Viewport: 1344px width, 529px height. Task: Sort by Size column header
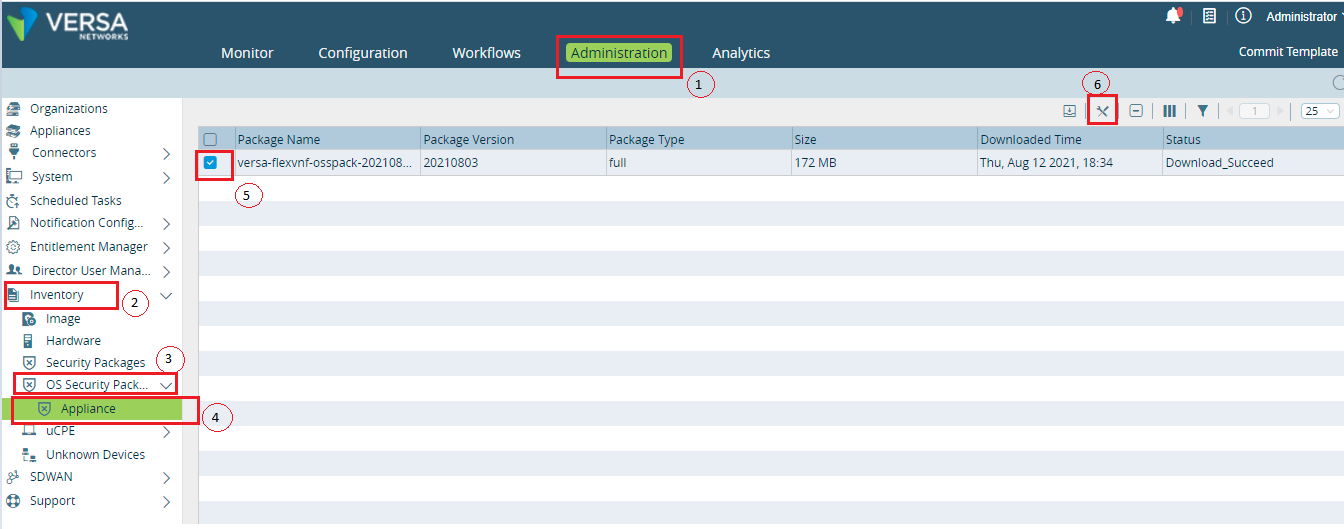coord(884,139)
